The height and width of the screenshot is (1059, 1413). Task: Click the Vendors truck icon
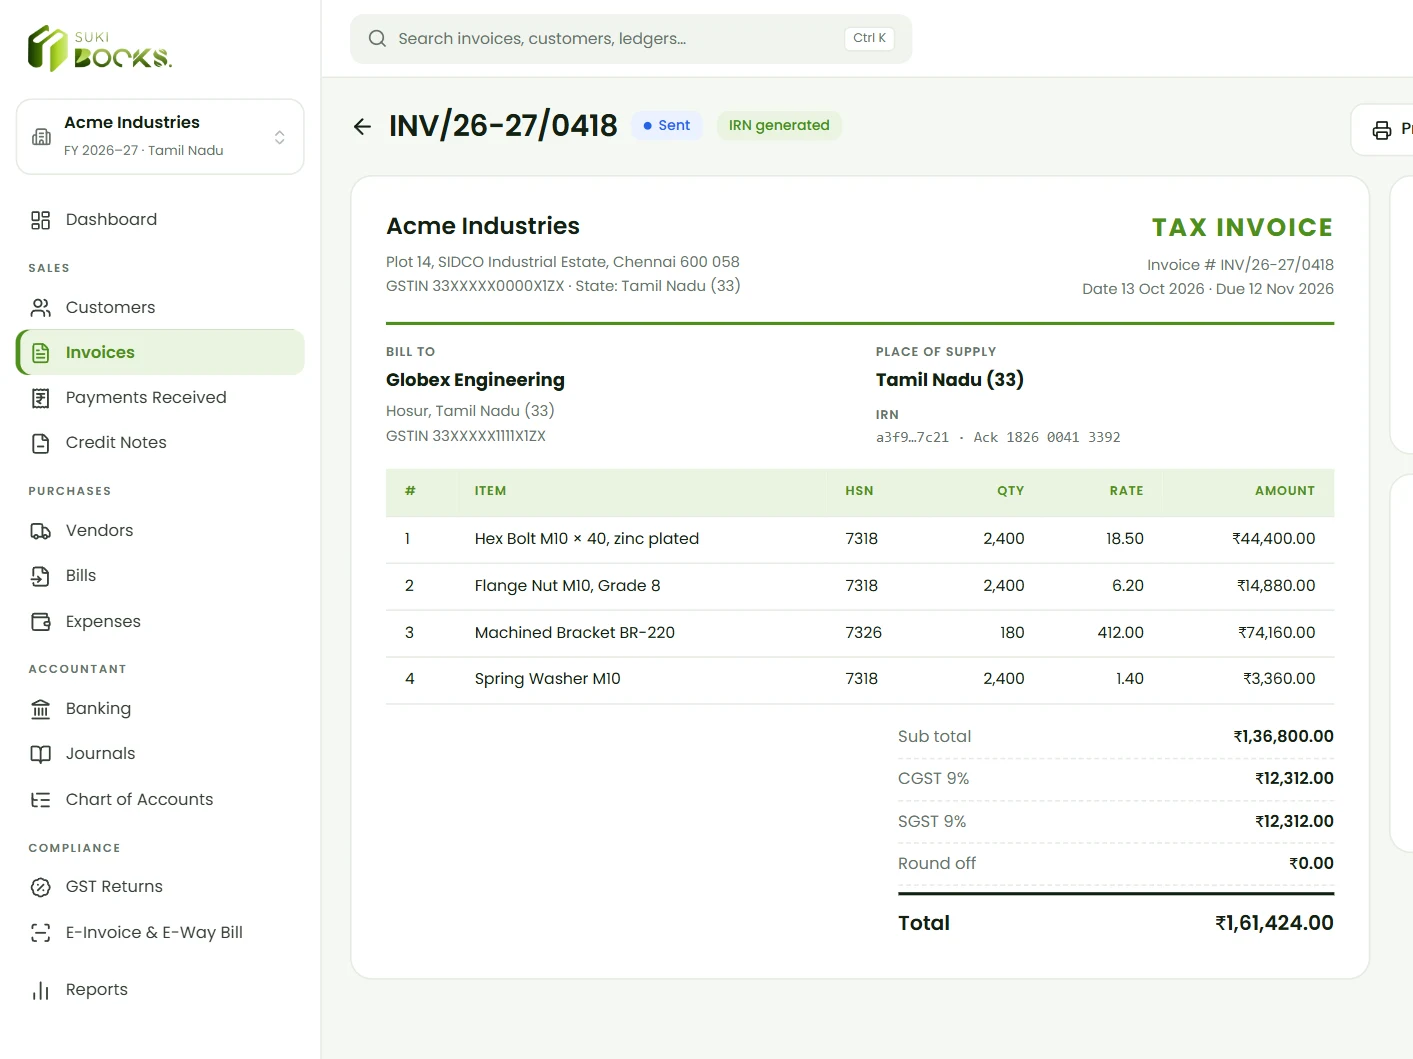(x=40, y=531)
